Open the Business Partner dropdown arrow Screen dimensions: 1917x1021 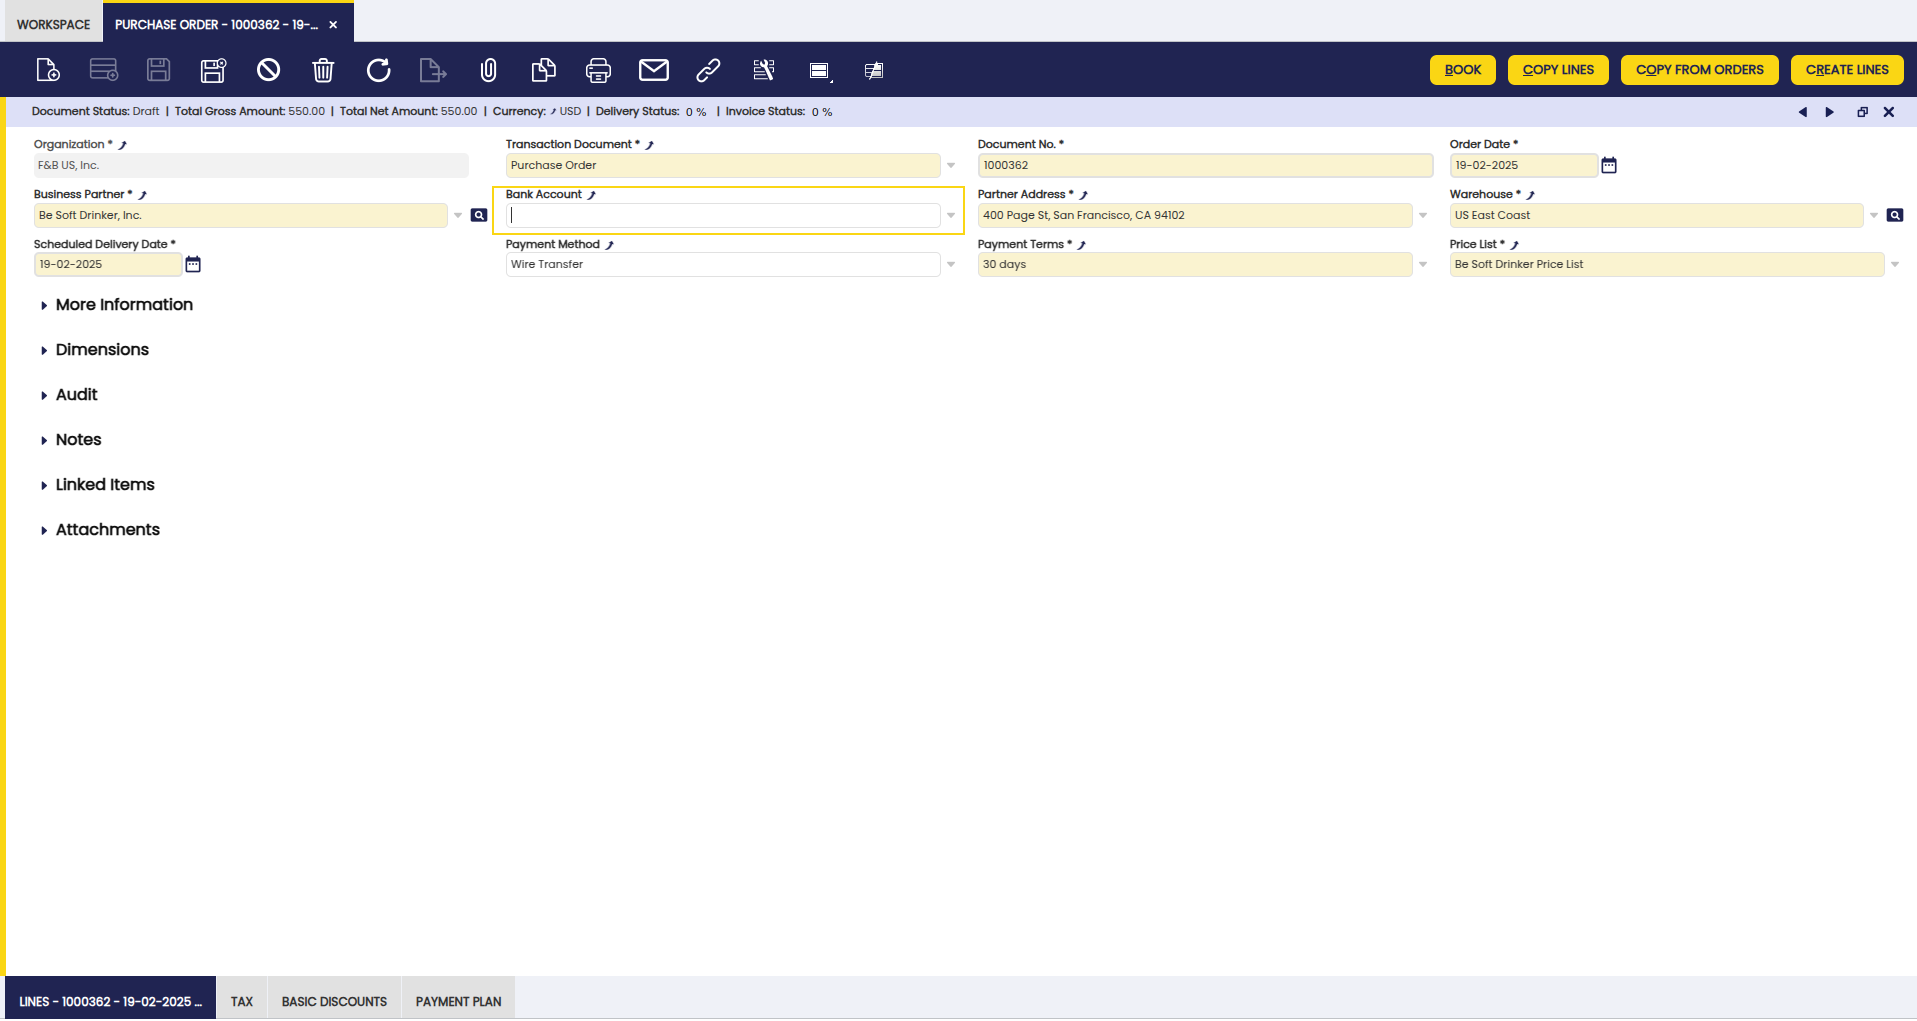(458, 216)
